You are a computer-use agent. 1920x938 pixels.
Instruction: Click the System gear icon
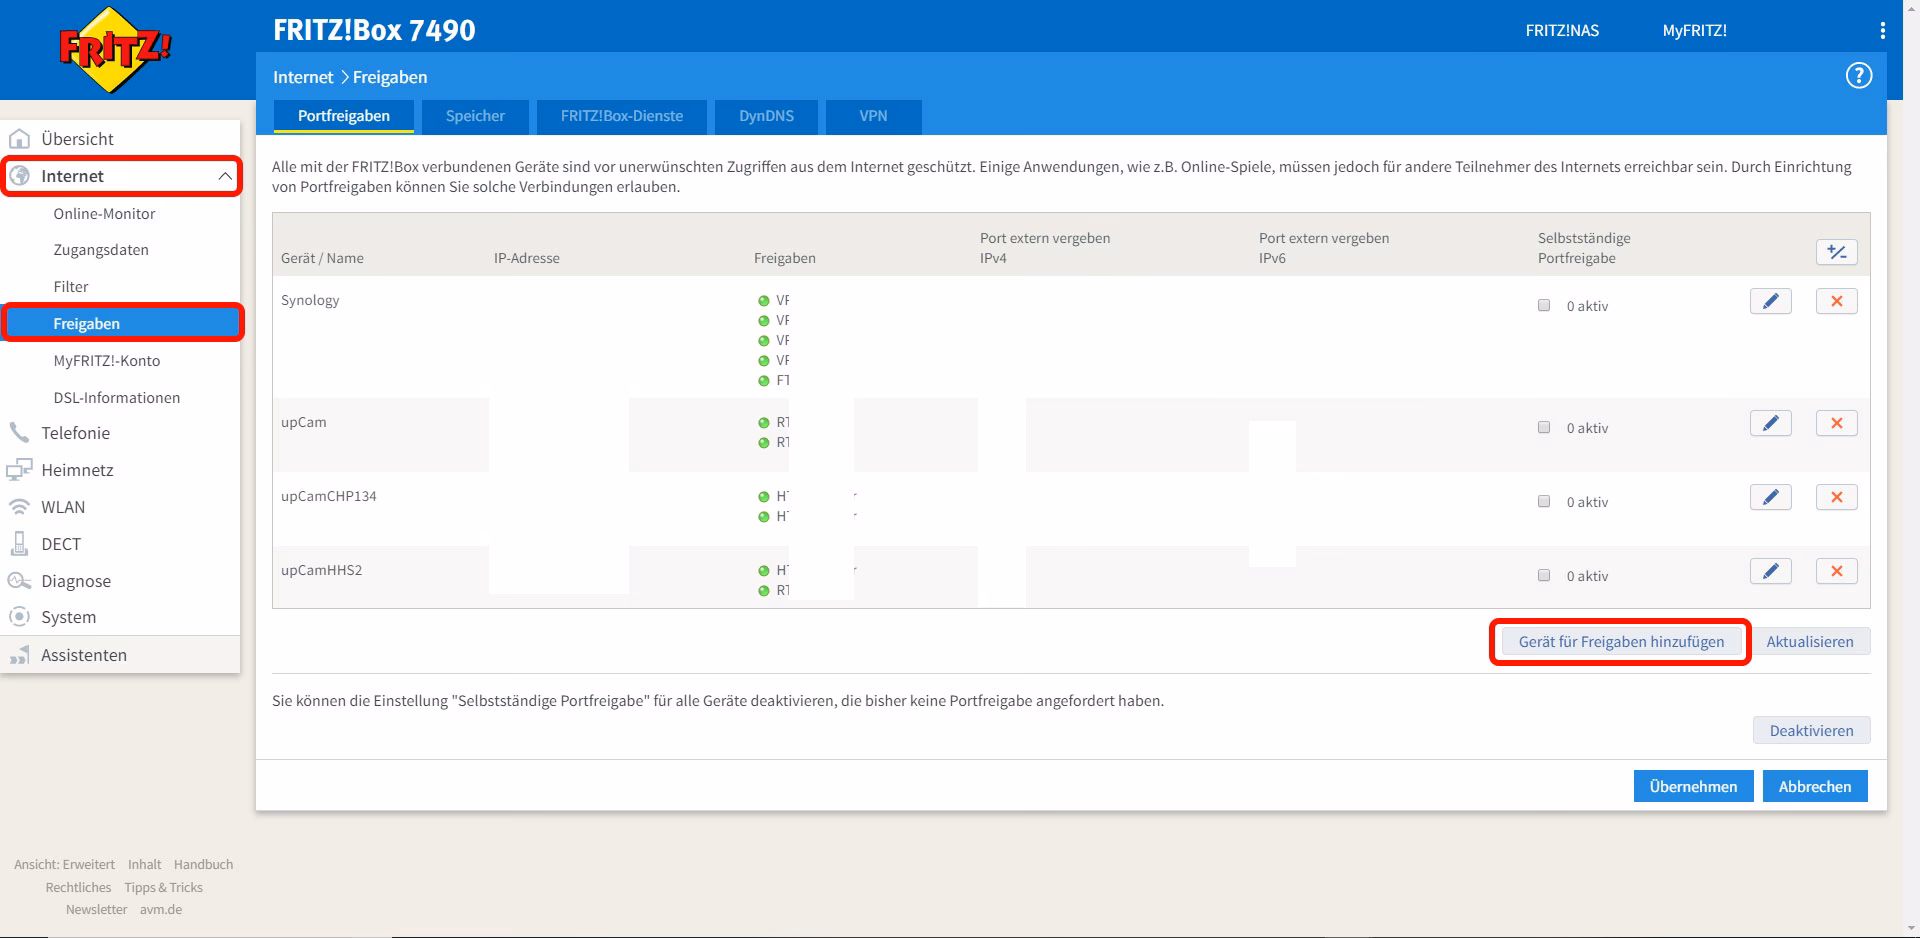pyautogui.click(x=19, y=617)
